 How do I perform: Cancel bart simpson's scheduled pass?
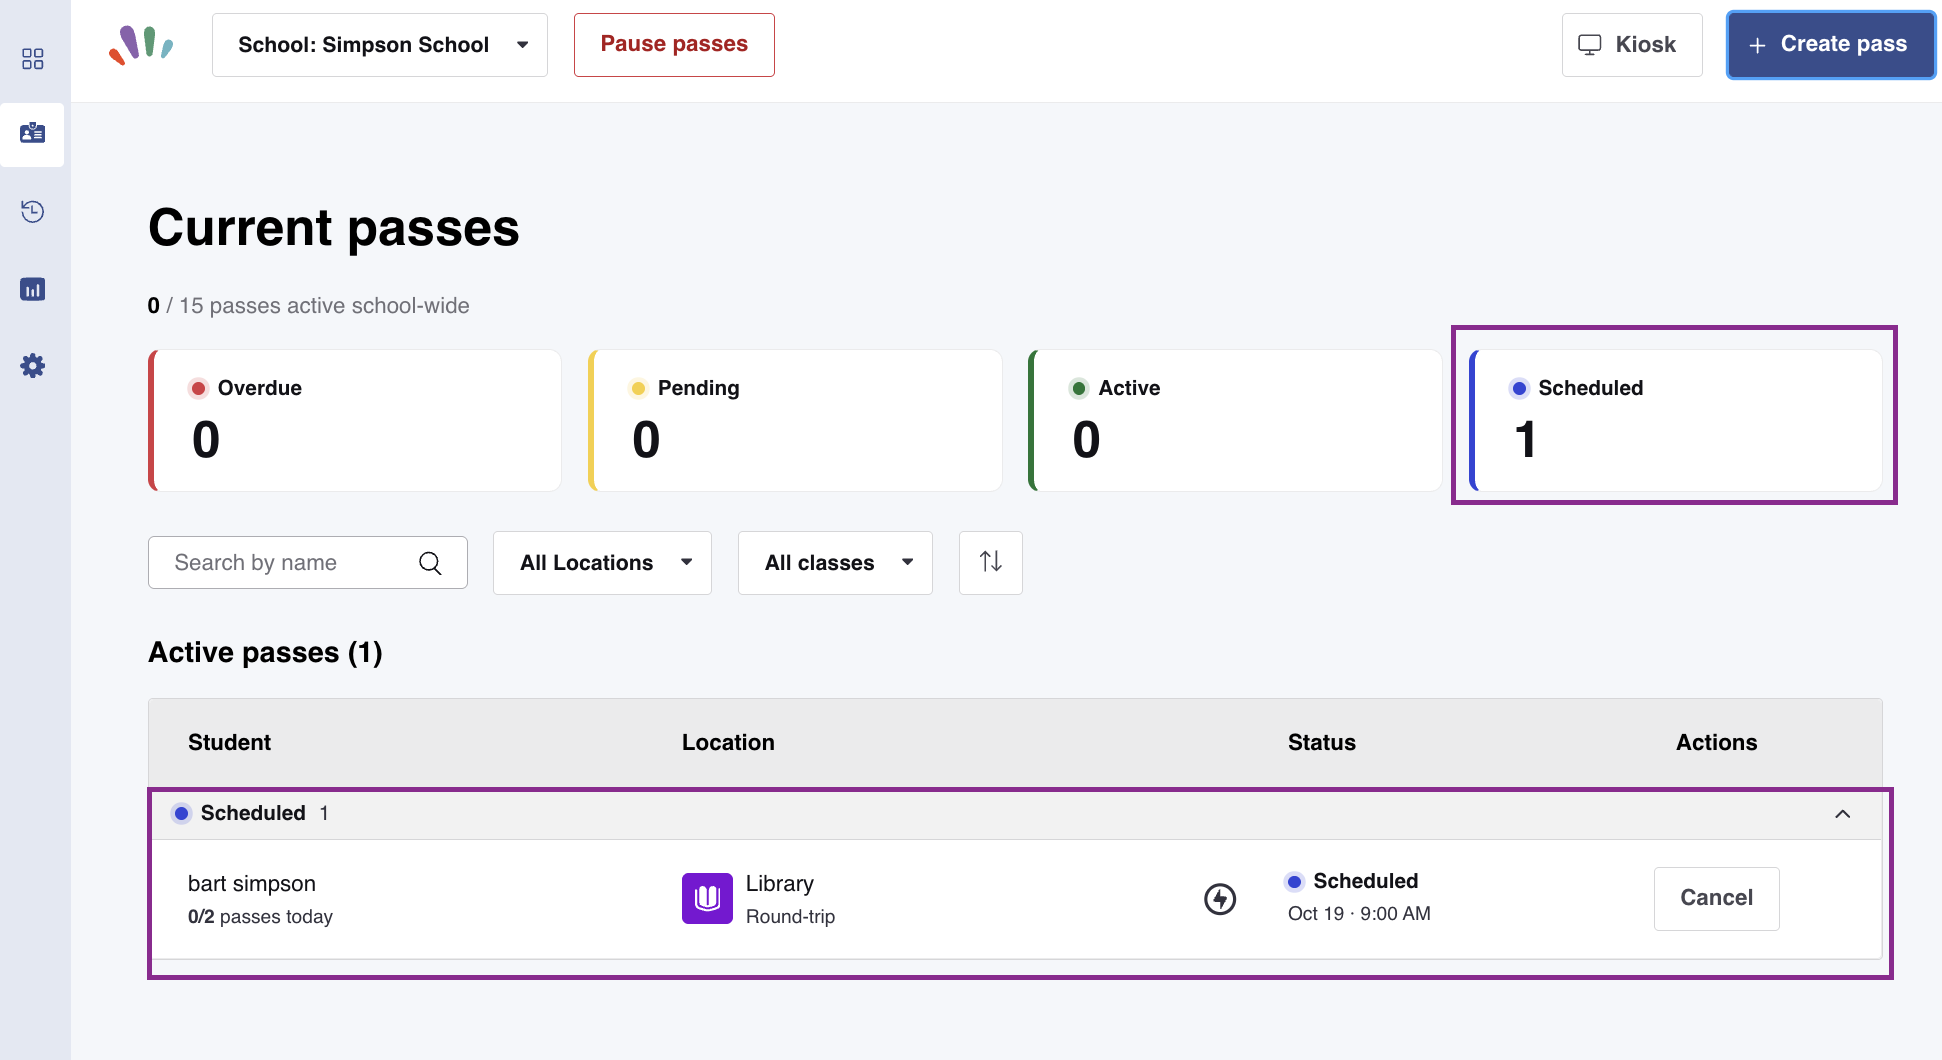coord(1716,898)
